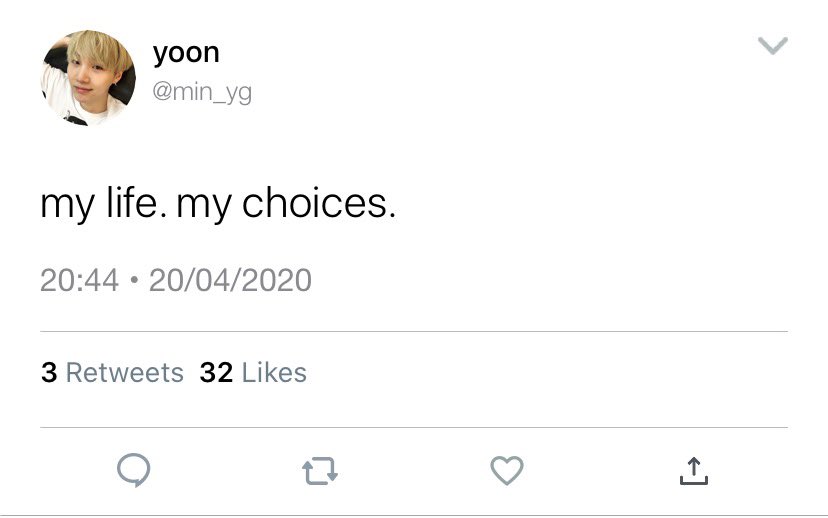Click the dot separator between time and date
This screenshot has width=828, height=518.
click(x=134, y=279)
